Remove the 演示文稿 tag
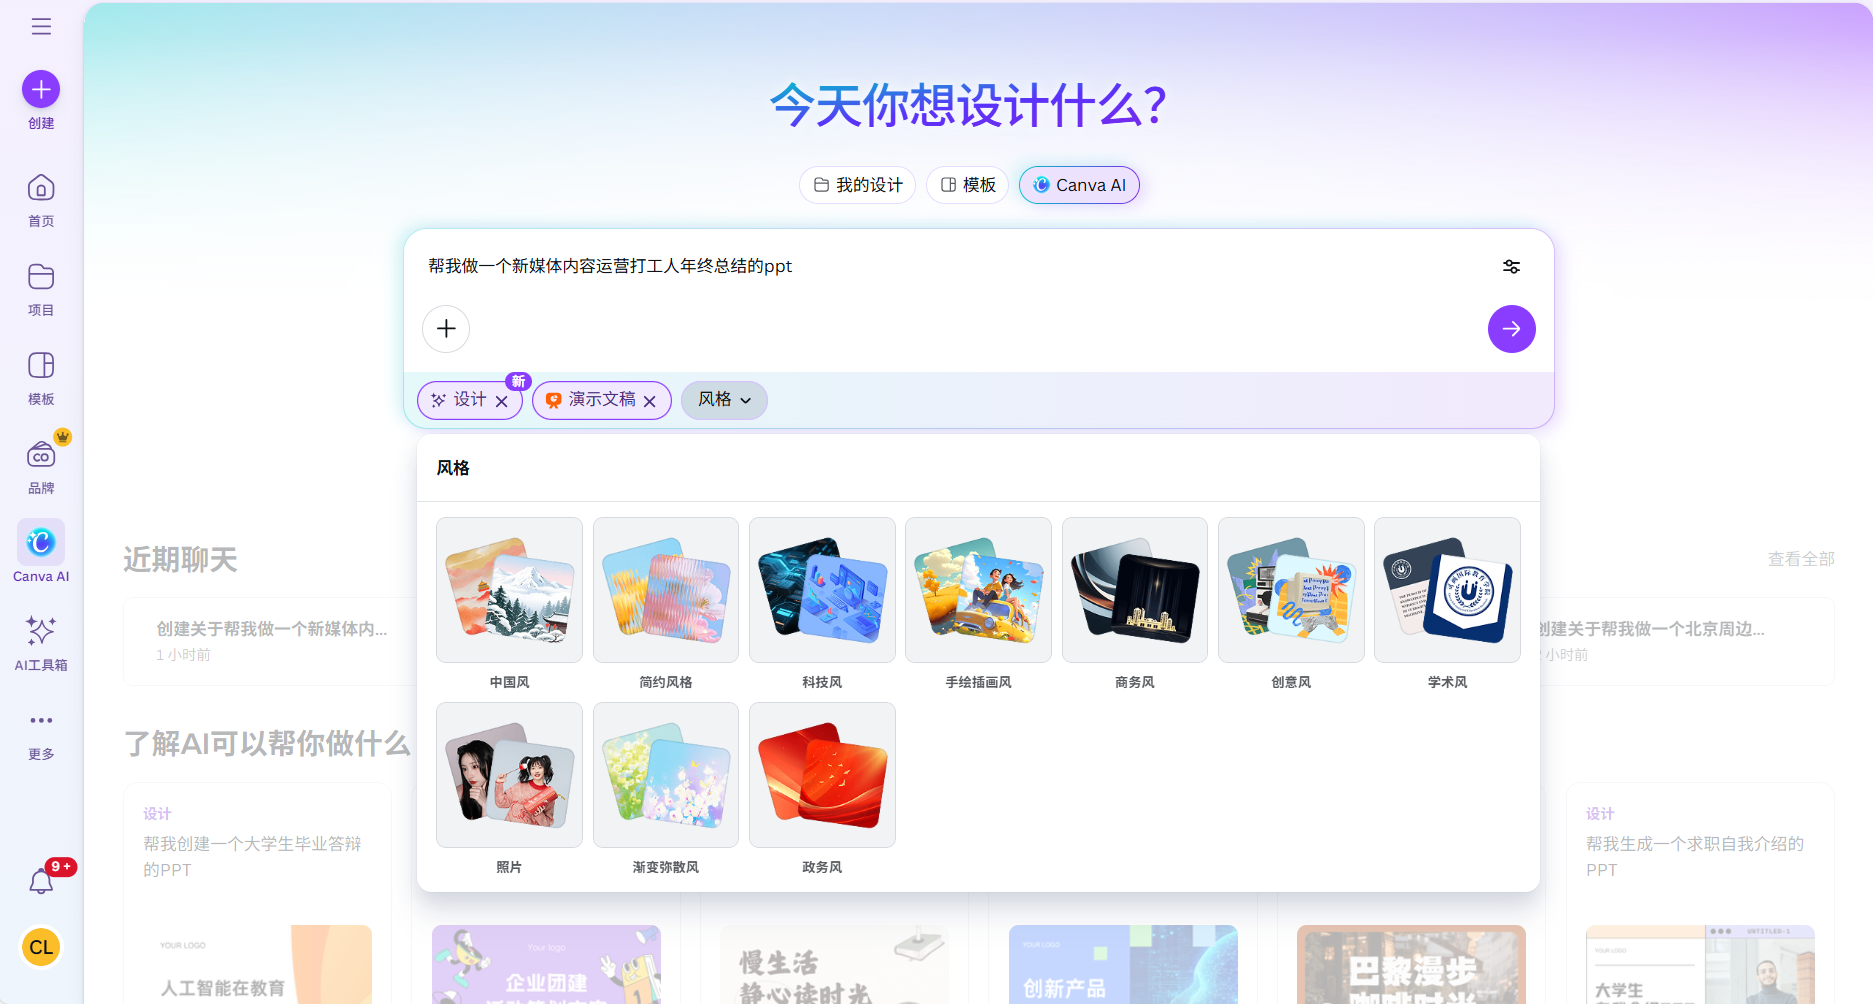This screenshot has width=1873, height=1004. tap(651, 400)
